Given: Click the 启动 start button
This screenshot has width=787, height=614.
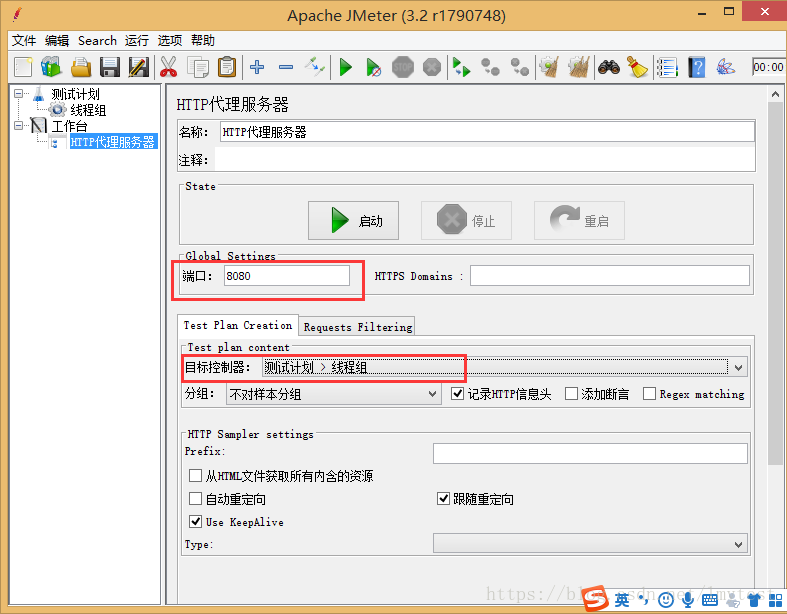Looking at the screenshot, I should pyautogui.click(x=353, y=220).
